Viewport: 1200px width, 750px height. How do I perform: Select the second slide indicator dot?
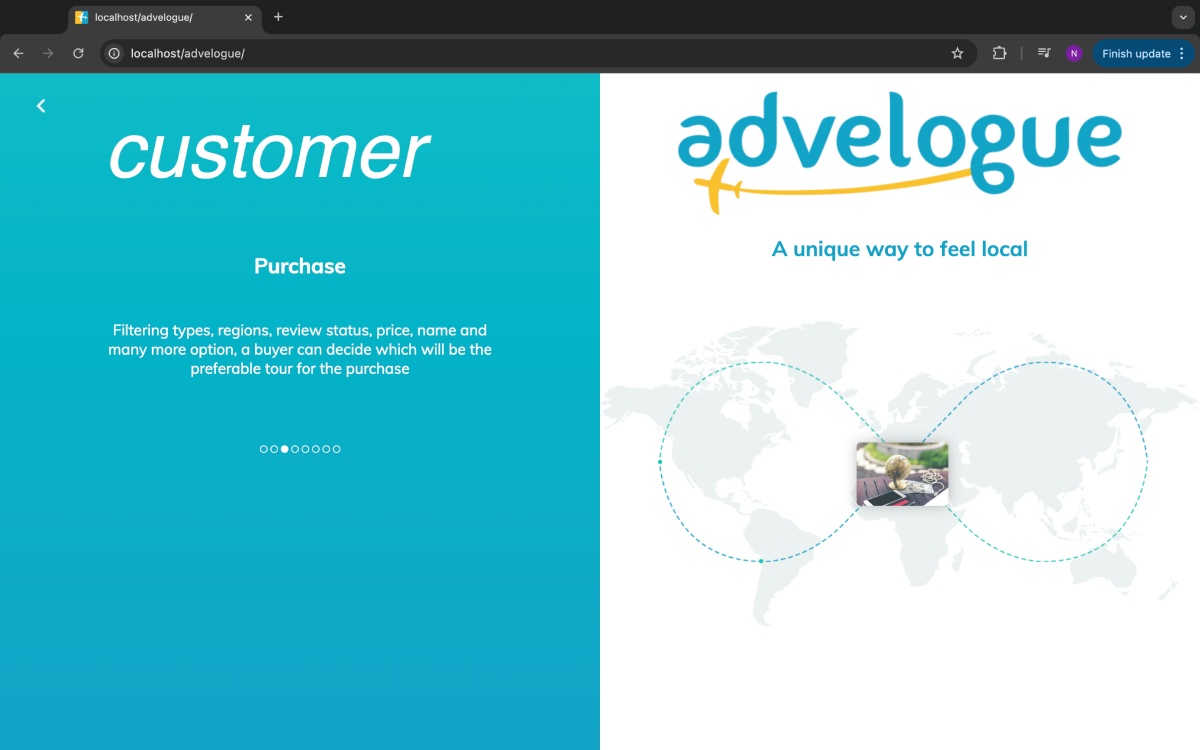[274, 449]
